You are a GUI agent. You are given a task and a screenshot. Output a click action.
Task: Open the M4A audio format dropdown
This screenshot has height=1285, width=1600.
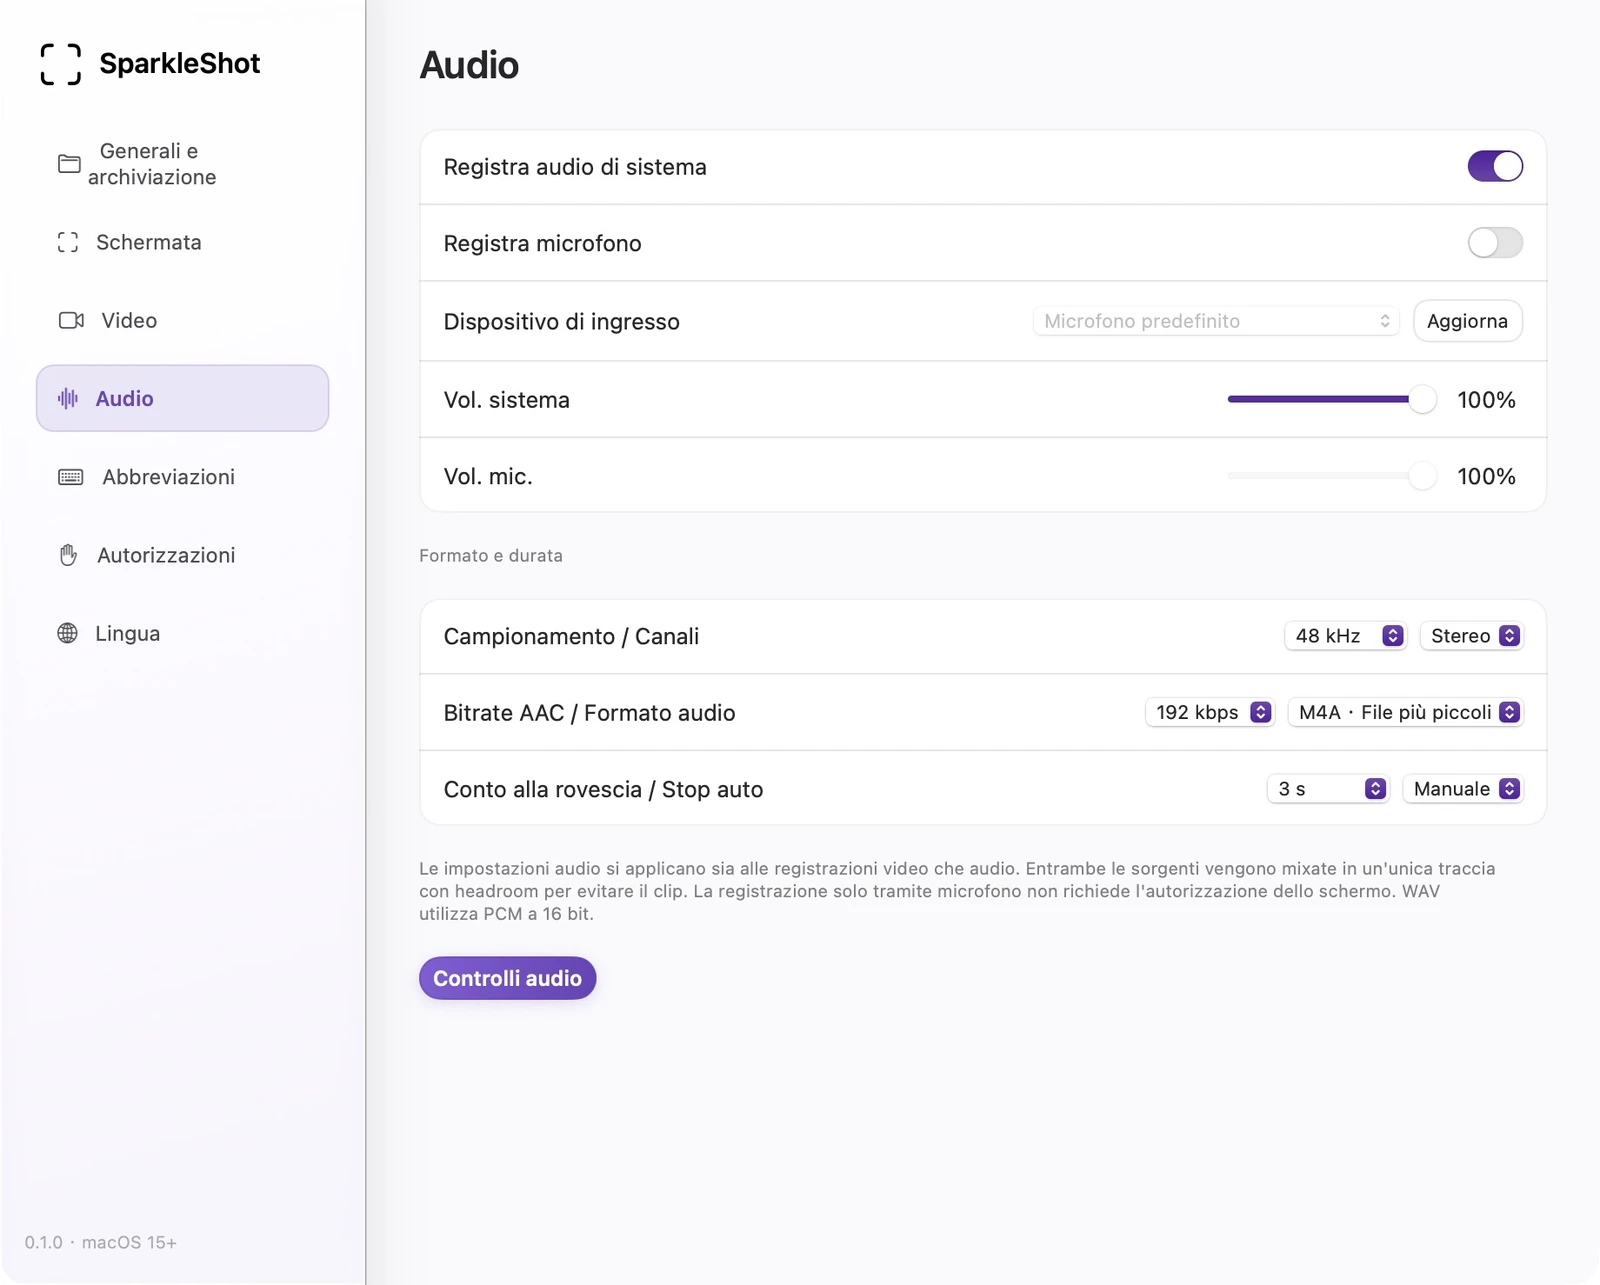coord(1406,712)
